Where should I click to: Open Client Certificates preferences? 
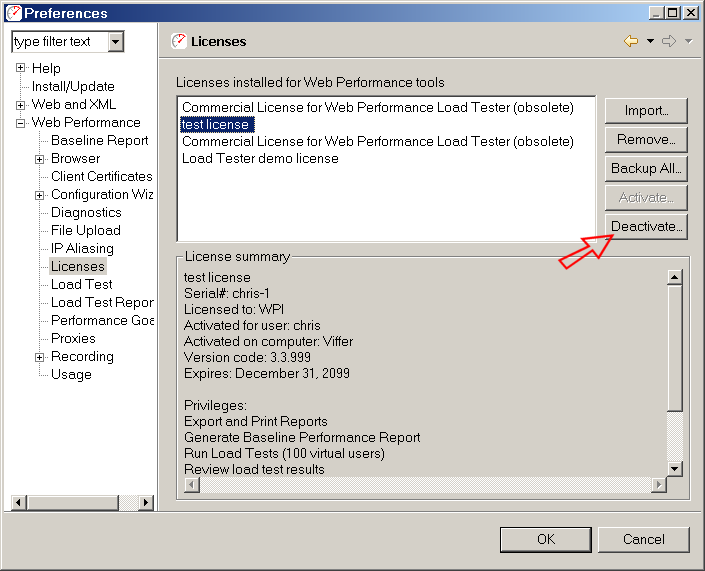click(102, 176)
